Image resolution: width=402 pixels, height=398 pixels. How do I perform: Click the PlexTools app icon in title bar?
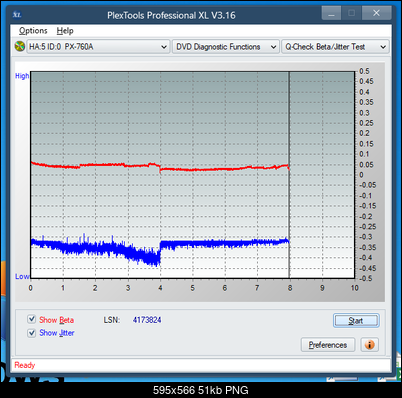pos(17,15)
